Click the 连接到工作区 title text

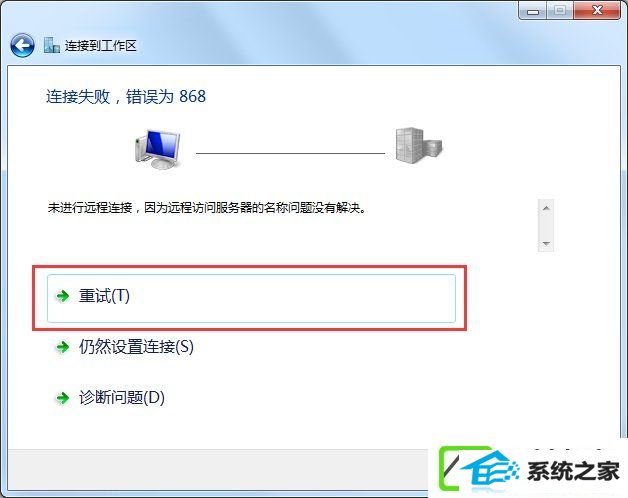click(x=101, y=46)
